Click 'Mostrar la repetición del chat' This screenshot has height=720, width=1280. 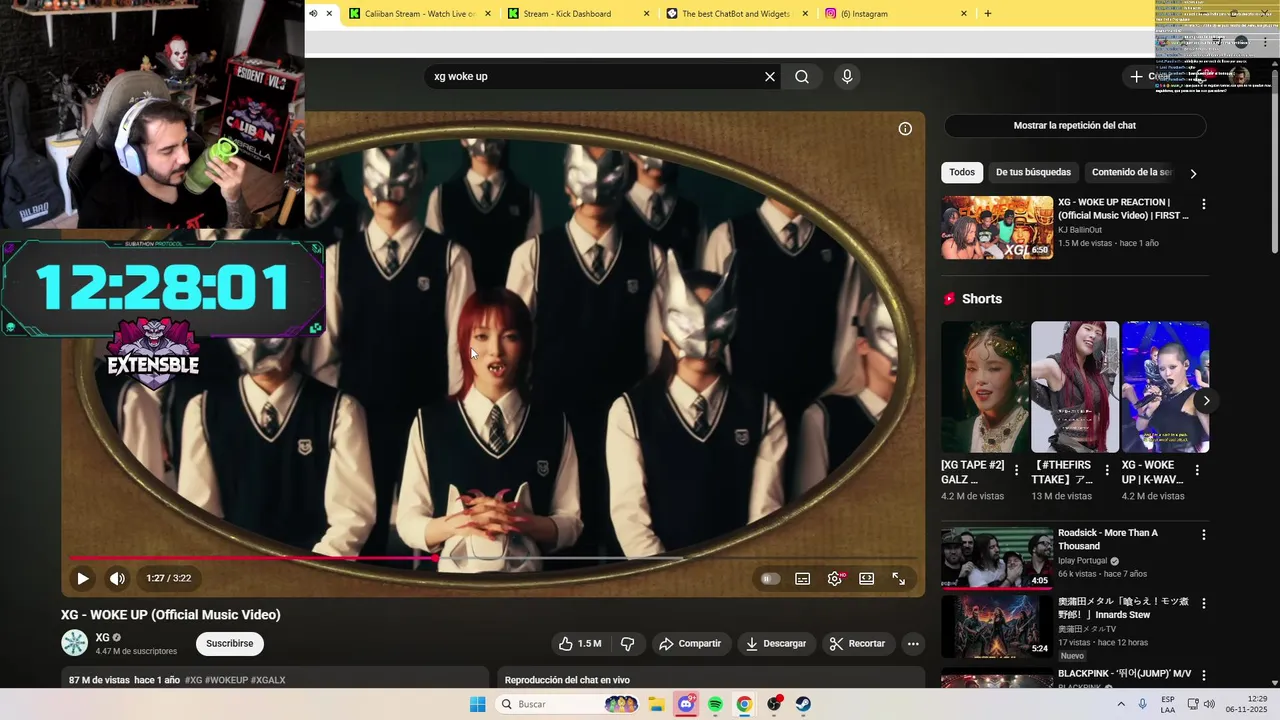[x=1075, y=126]
